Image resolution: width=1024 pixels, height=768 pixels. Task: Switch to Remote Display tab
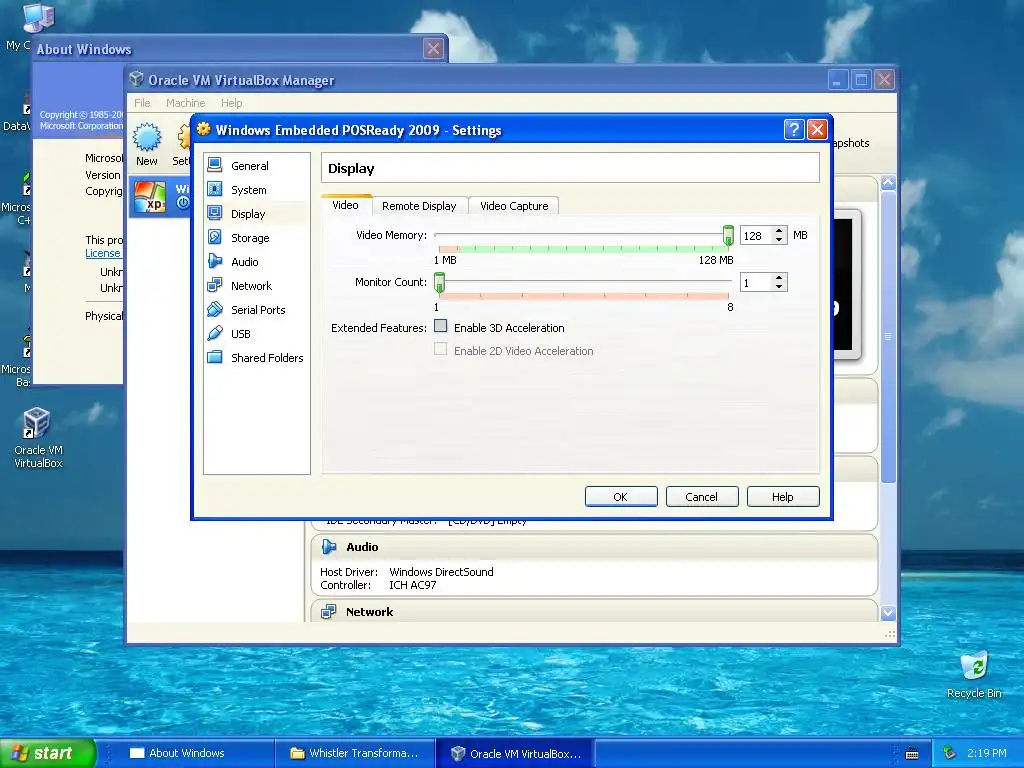pos(419,206)
